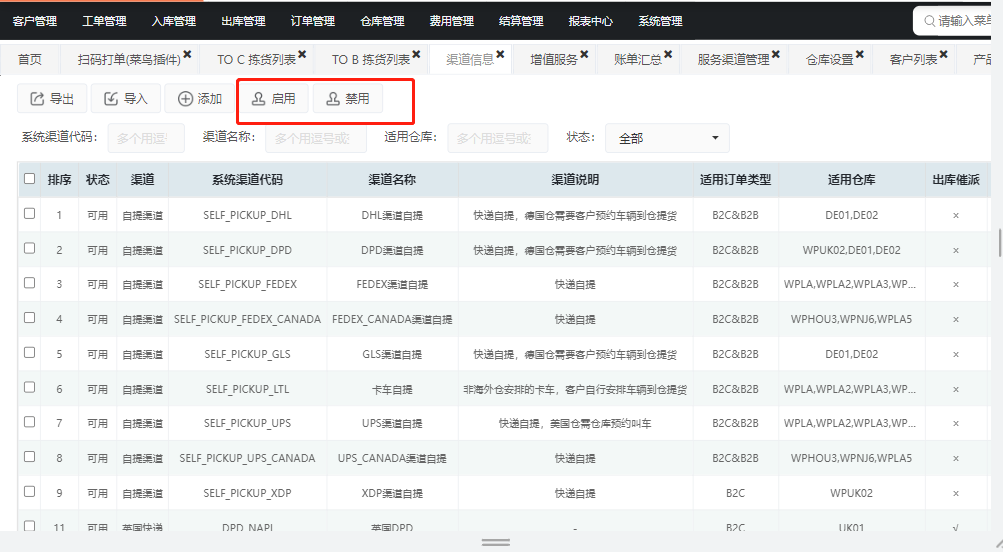Click the 排序 column header

tap(59, 180)
